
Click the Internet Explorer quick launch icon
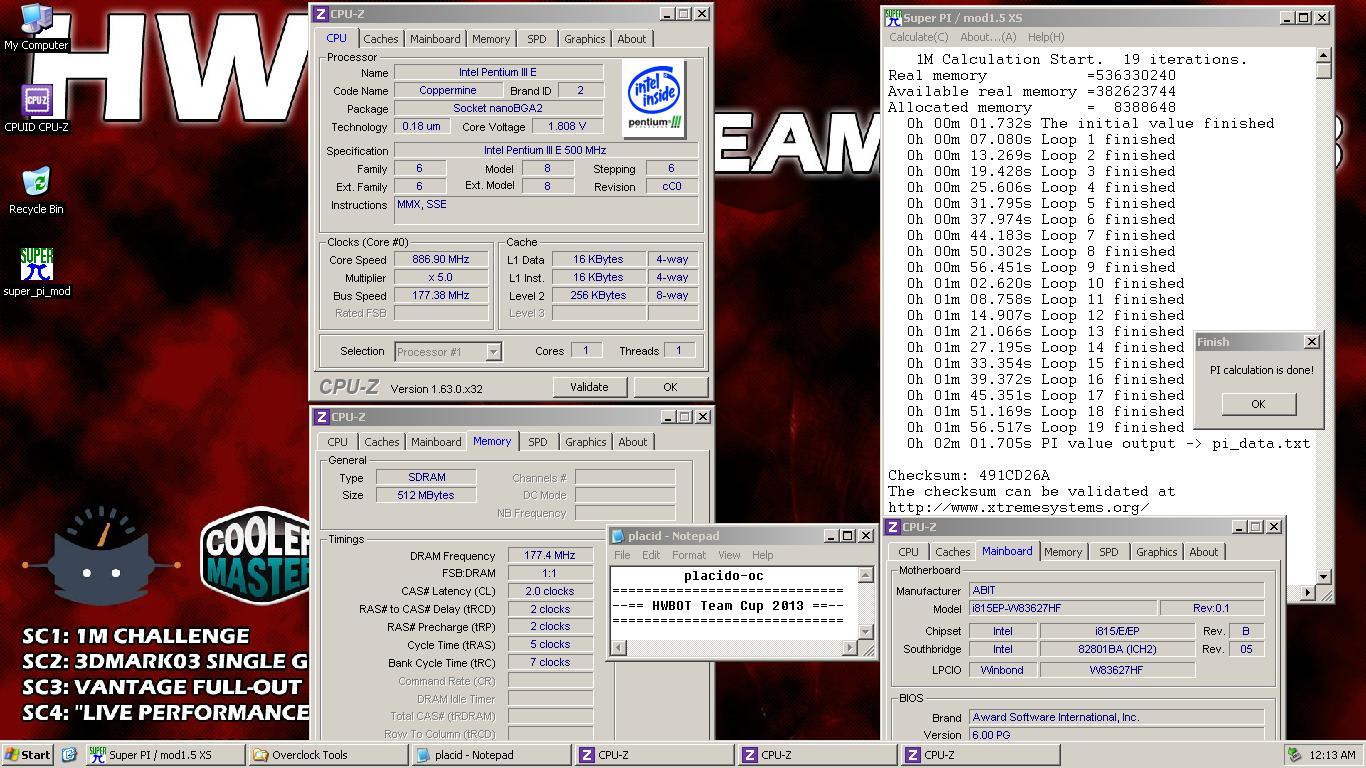click(69, 755)
